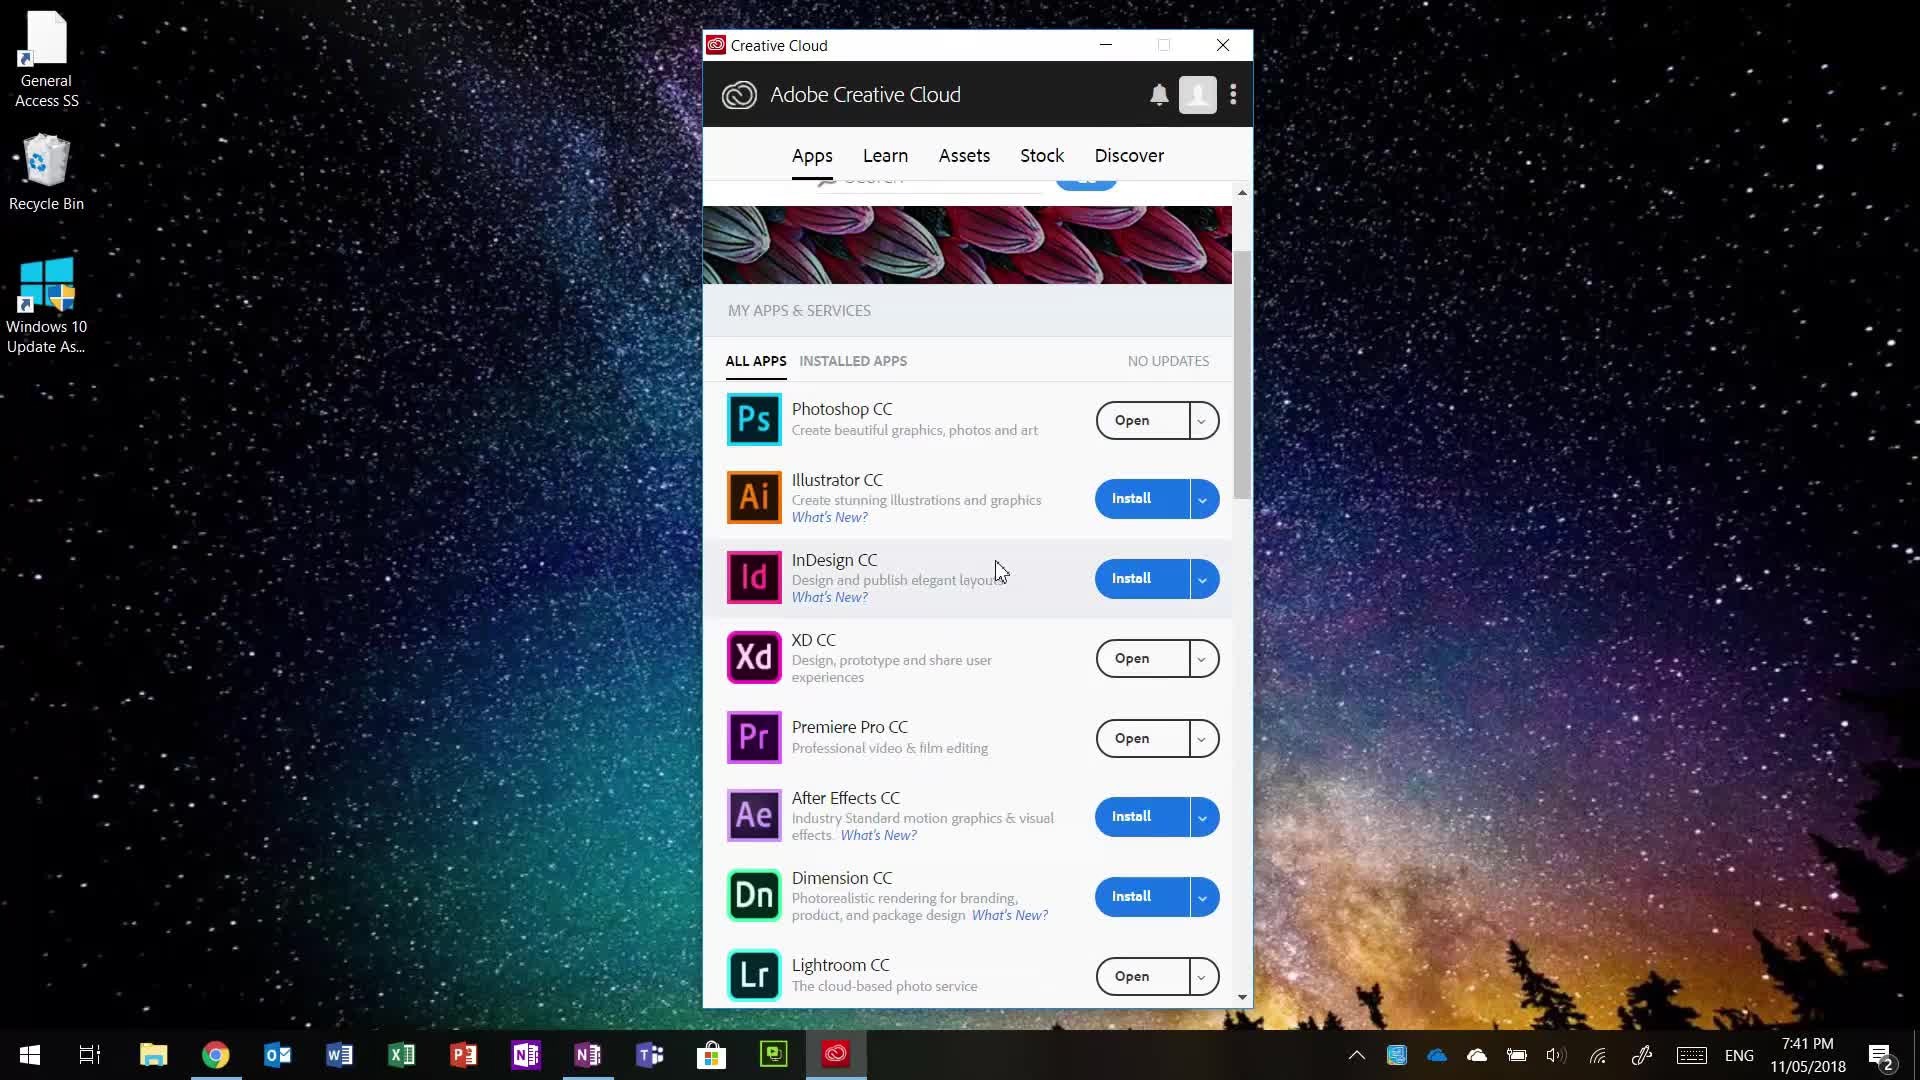The height and width of the screenshot is (1080, 1920).
Task: Switch to the Learn tab
Action: [x=884, y=156]
